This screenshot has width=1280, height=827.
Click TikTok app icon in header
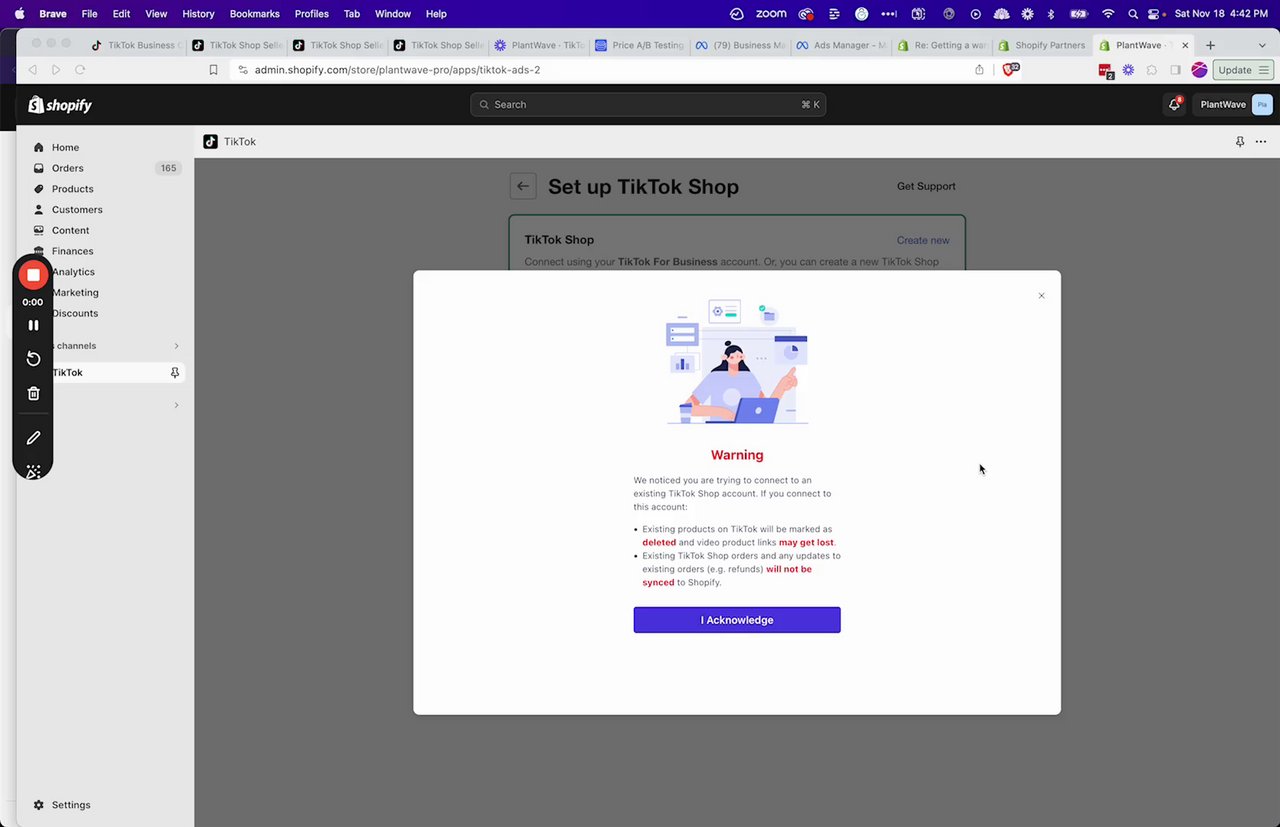[210, 142]
